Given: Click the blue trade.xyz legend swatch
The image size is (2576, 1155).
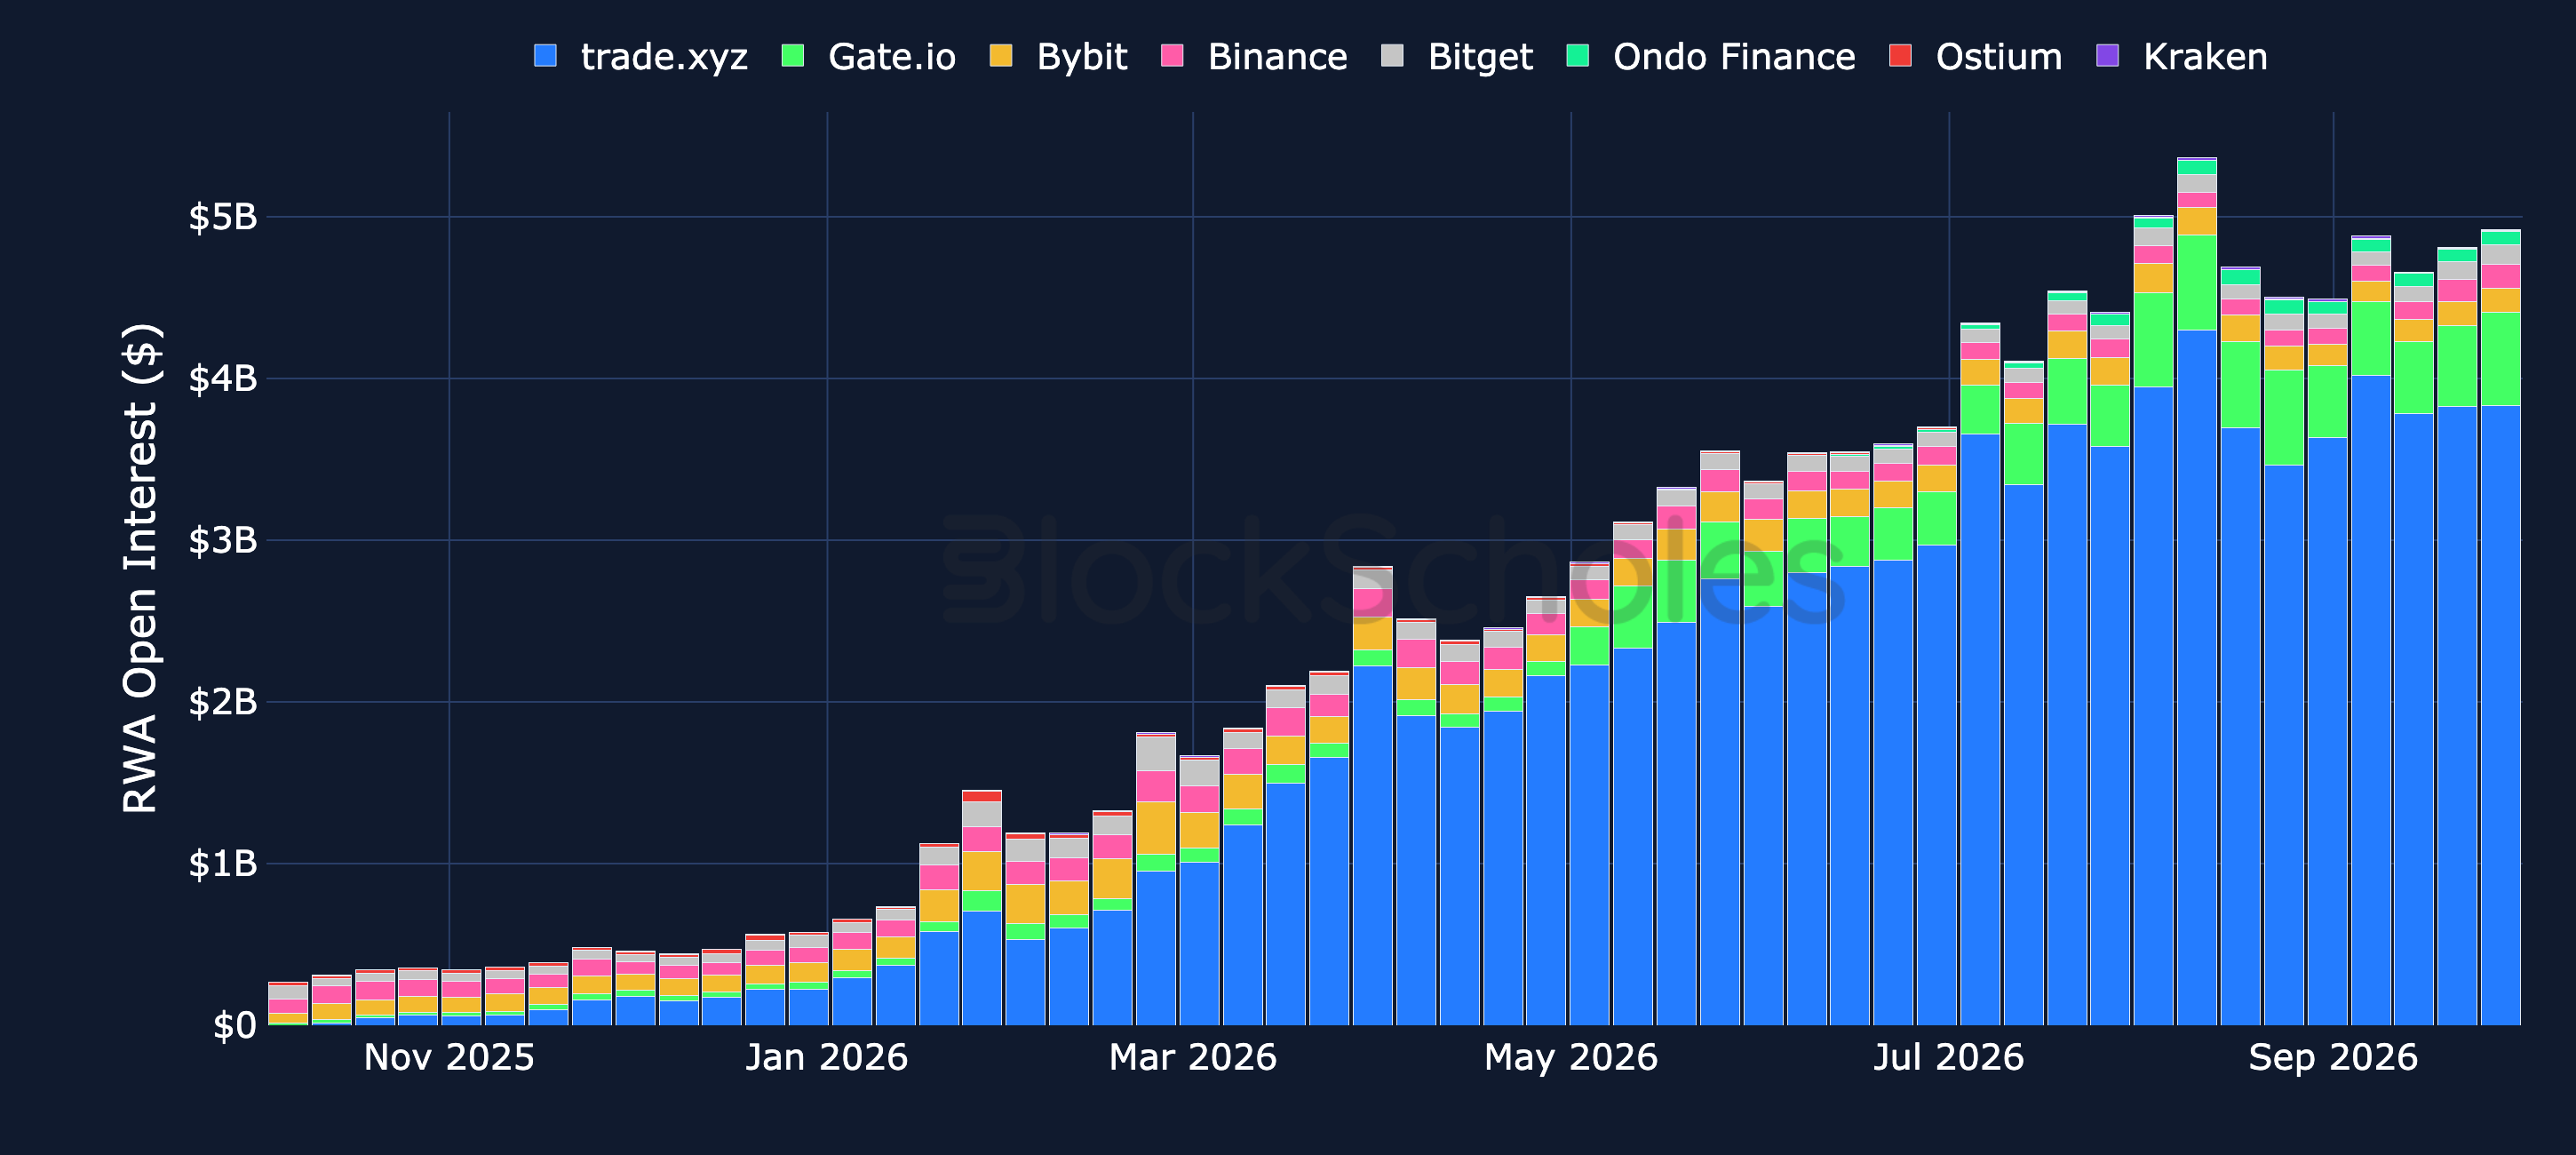Looking at the screenshot, I should click(545, 56).
